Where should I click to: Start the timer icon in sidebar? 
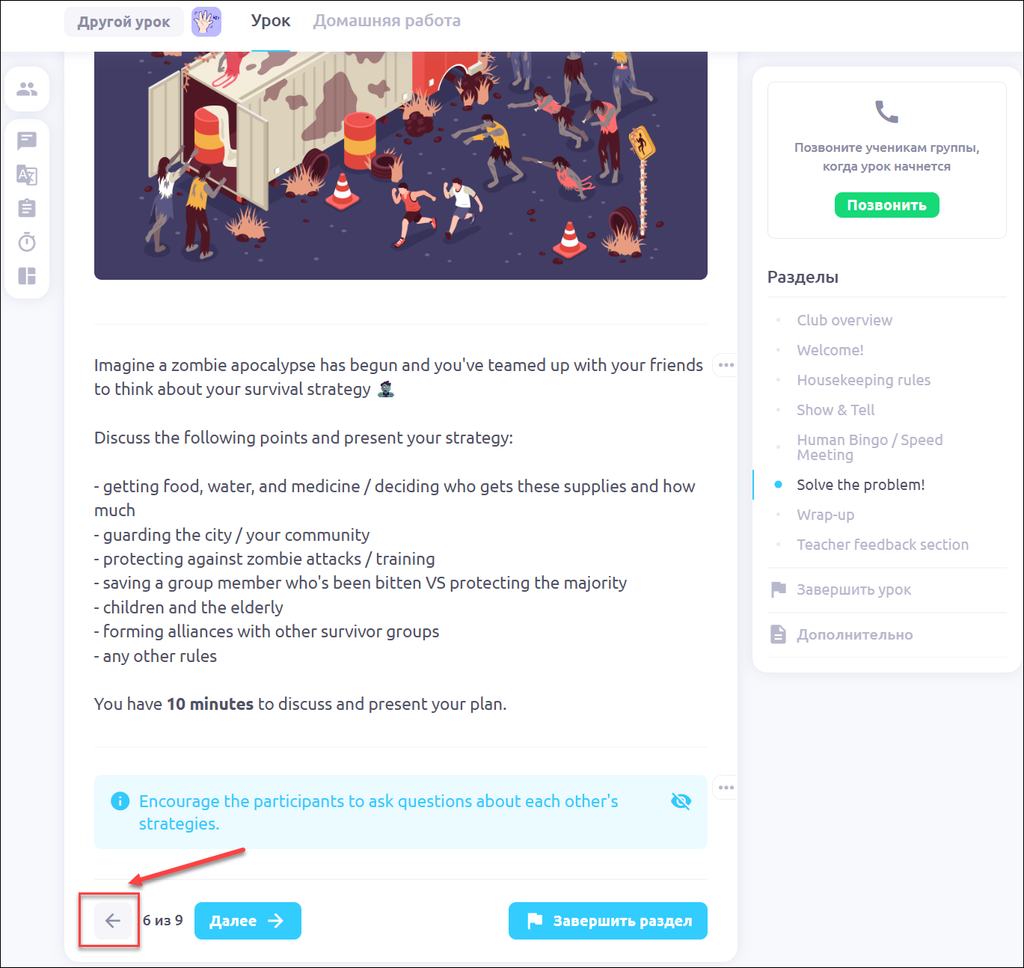27,242
